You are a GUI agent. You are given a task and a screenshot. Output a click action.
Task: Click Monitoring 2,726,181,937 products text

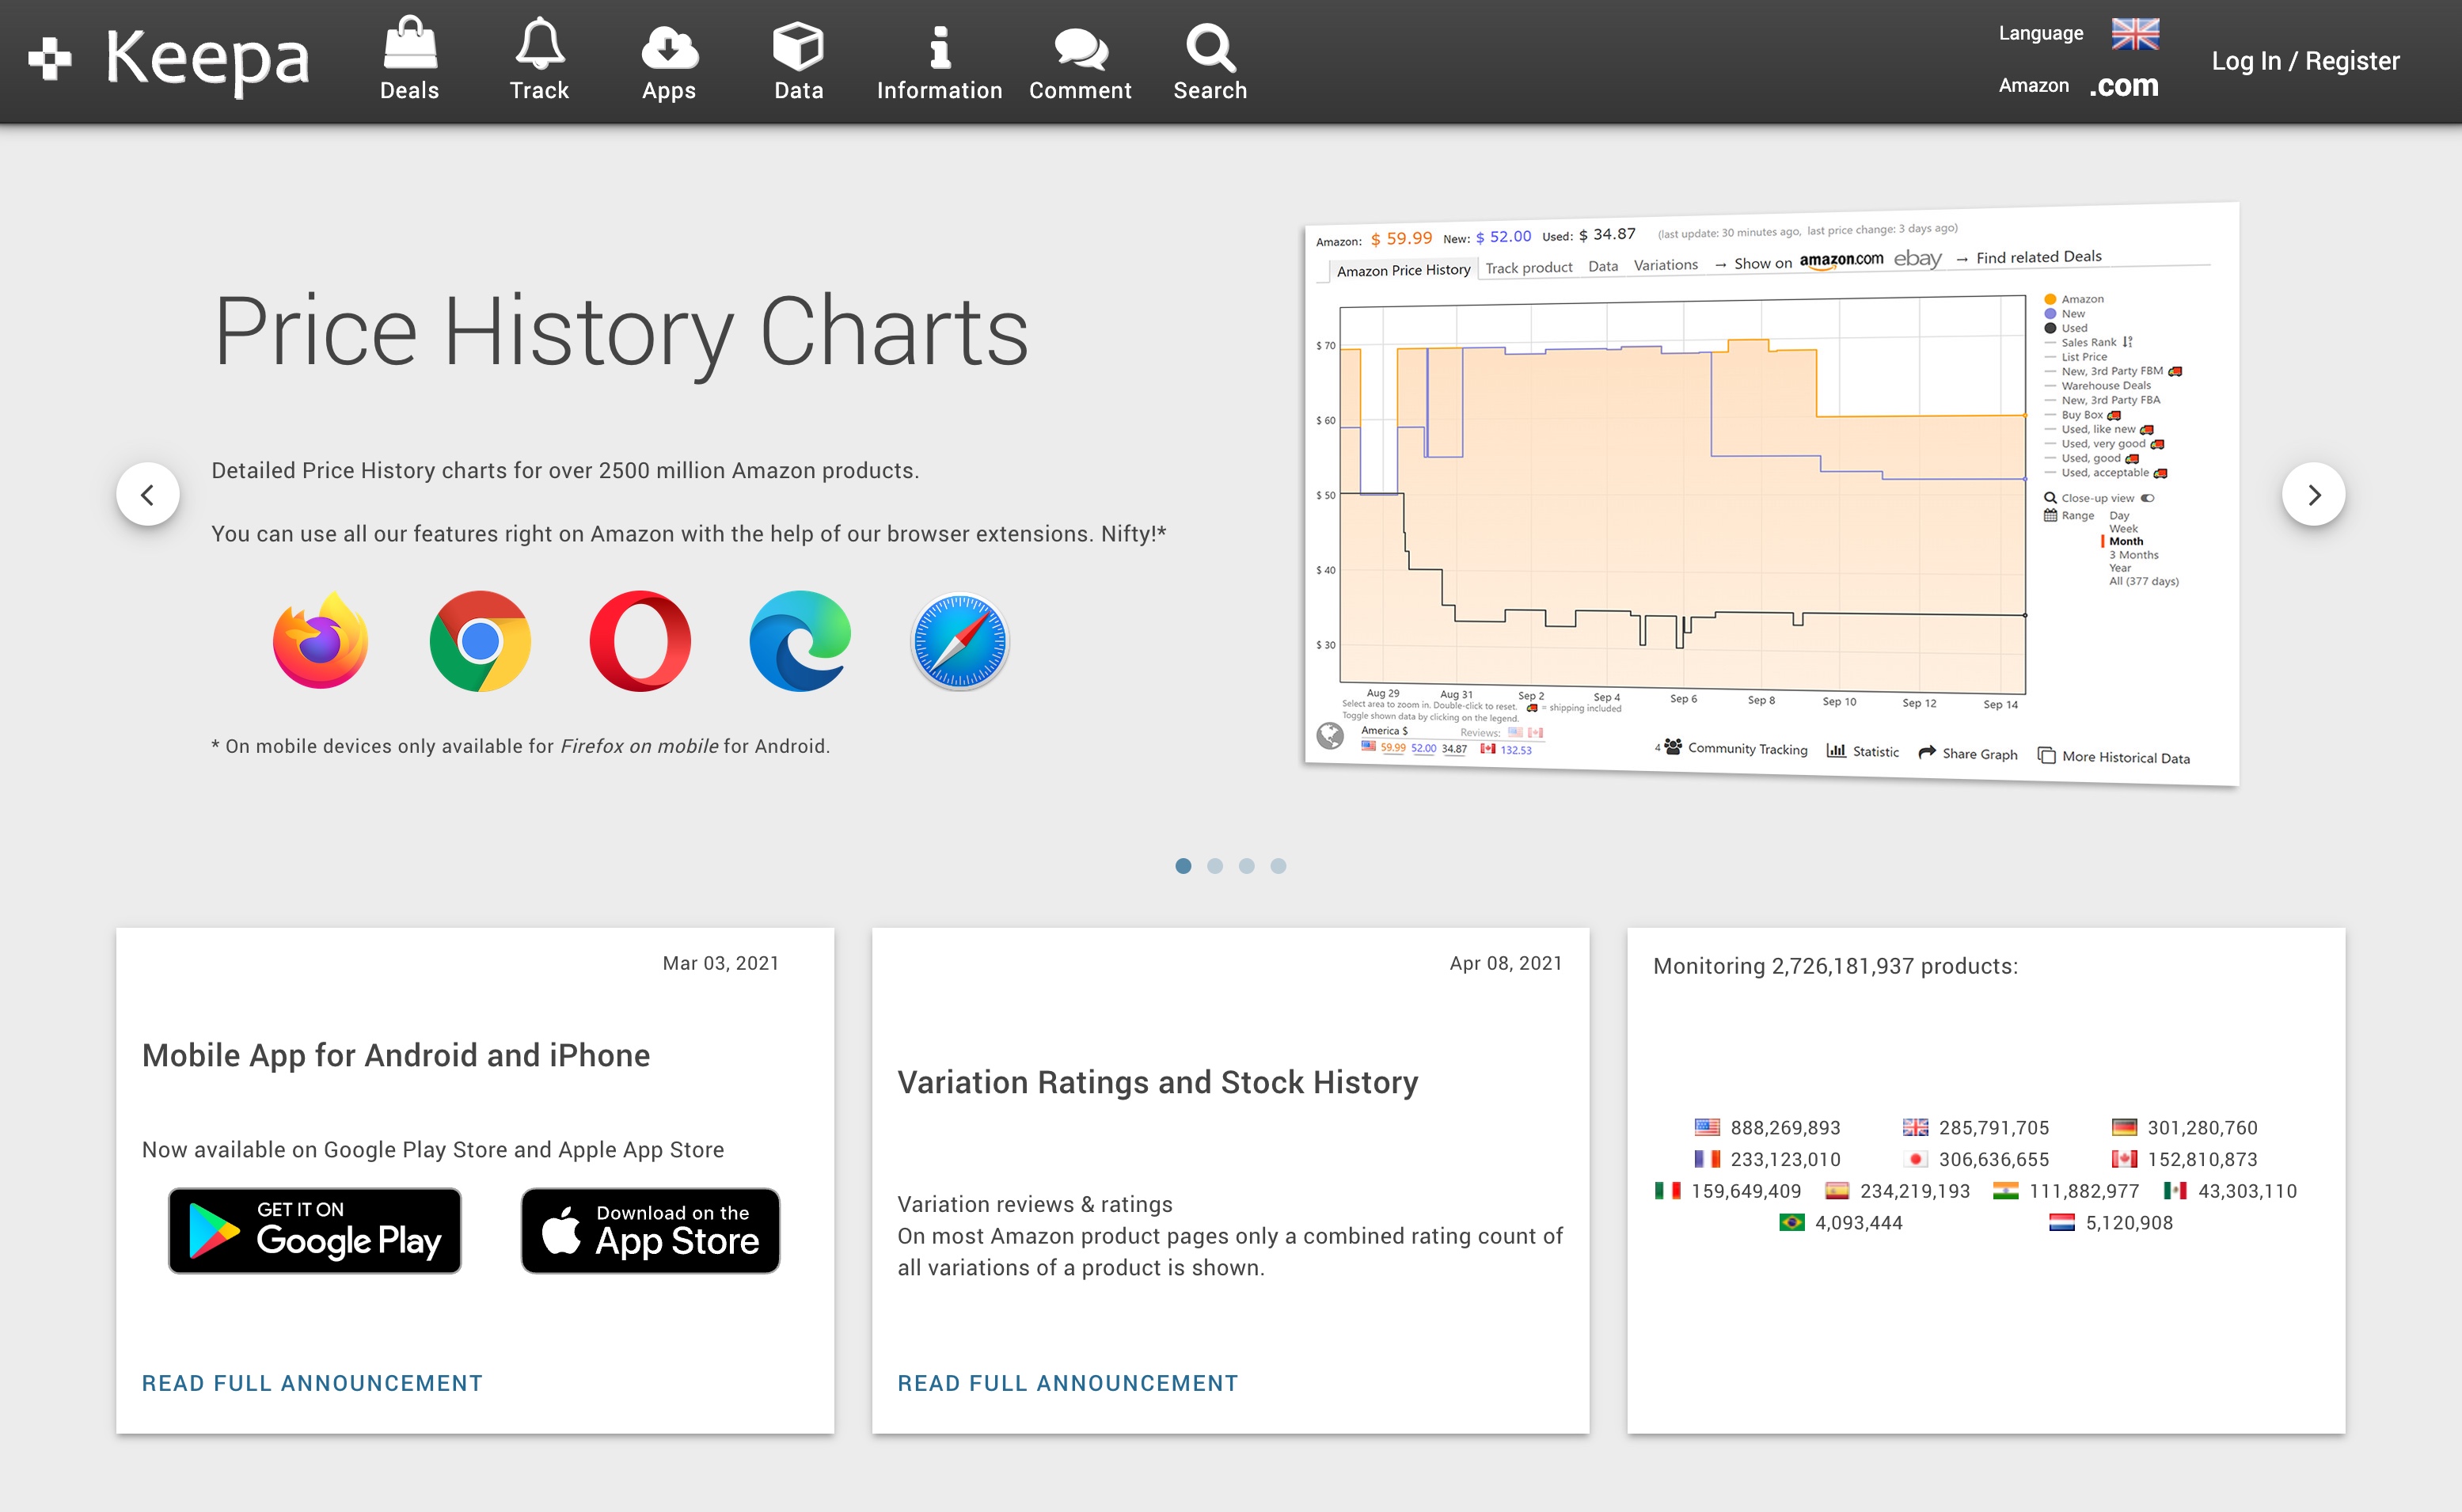pos(1835,966)
